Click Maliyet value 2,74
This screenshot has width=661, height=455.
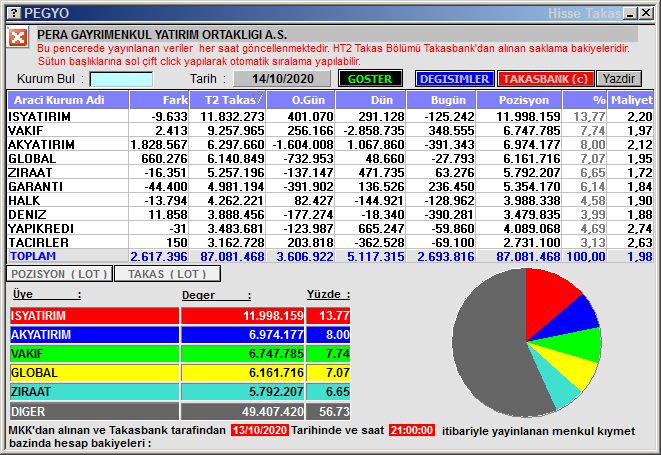pos(640,228)
